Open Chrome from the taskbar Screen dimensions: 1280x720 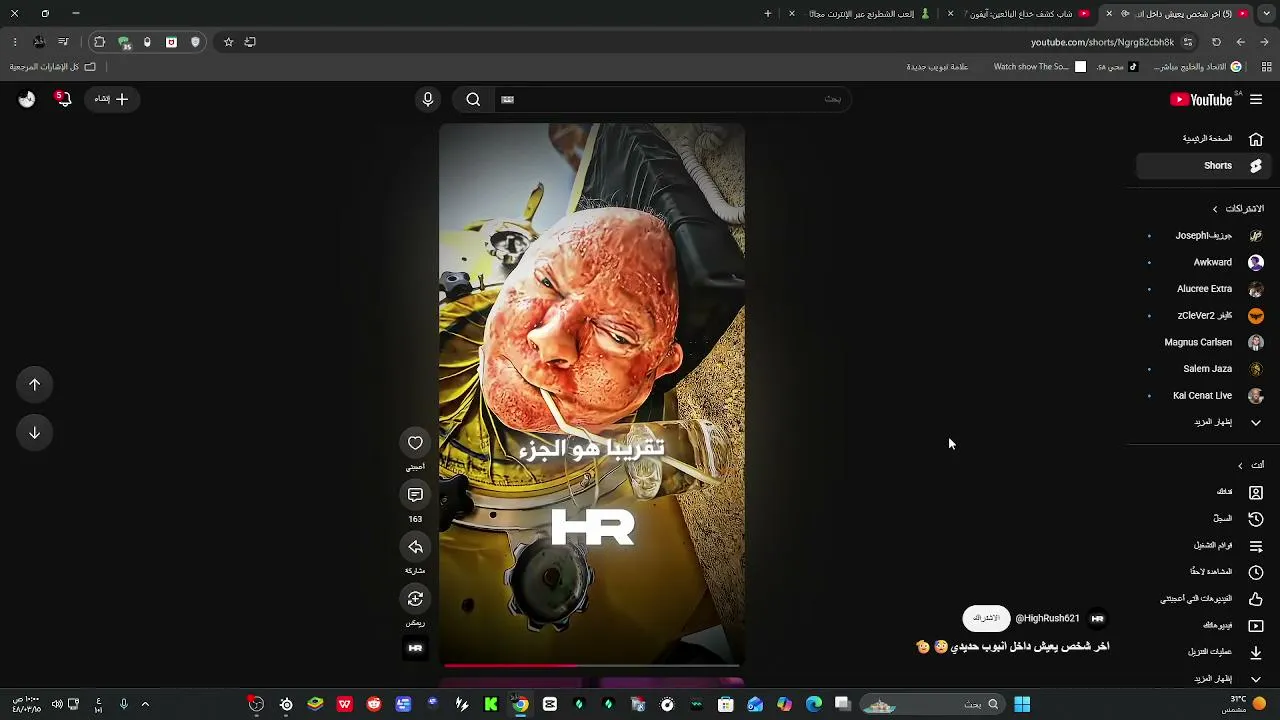pos(520,704)
